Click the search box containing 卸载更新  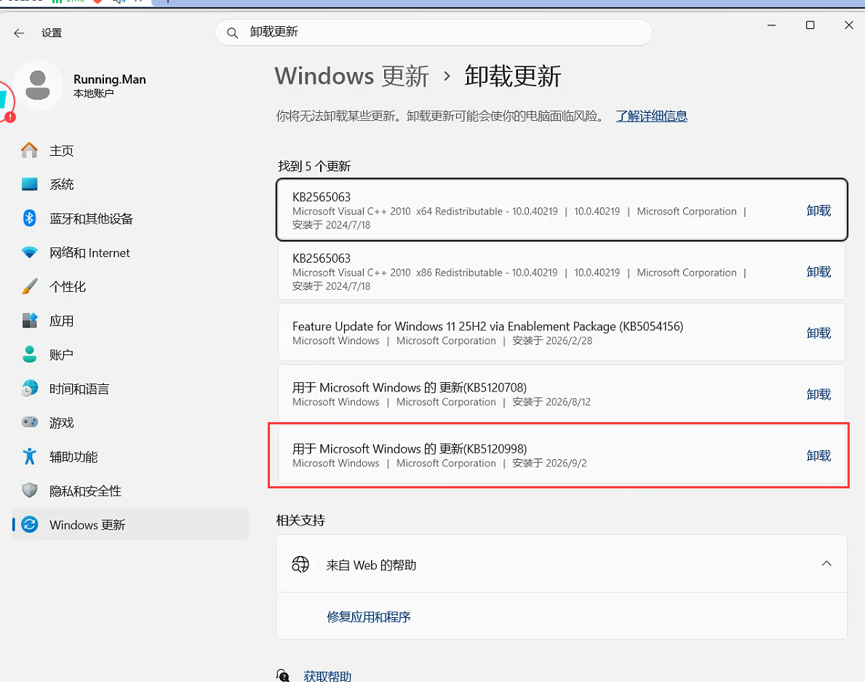tap(434, 33)
